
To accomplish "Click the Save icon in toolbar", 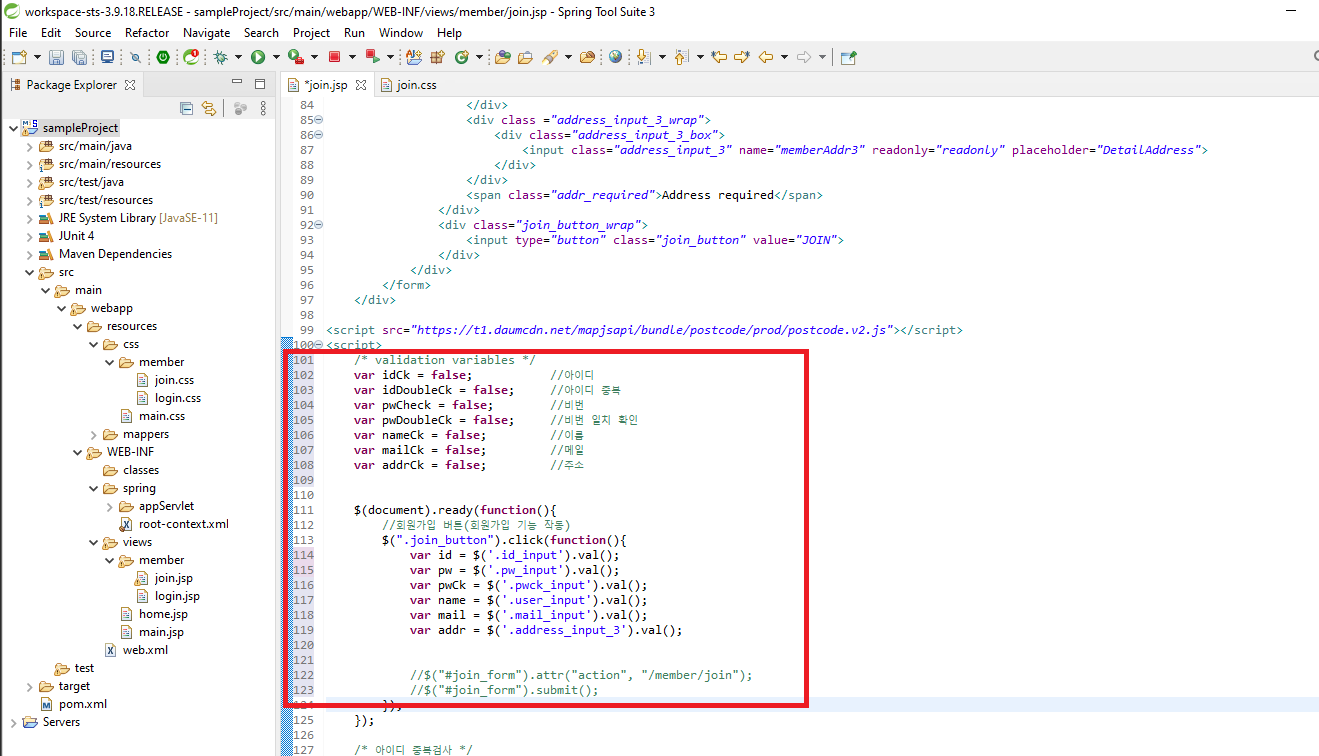I will coord(56,57).
